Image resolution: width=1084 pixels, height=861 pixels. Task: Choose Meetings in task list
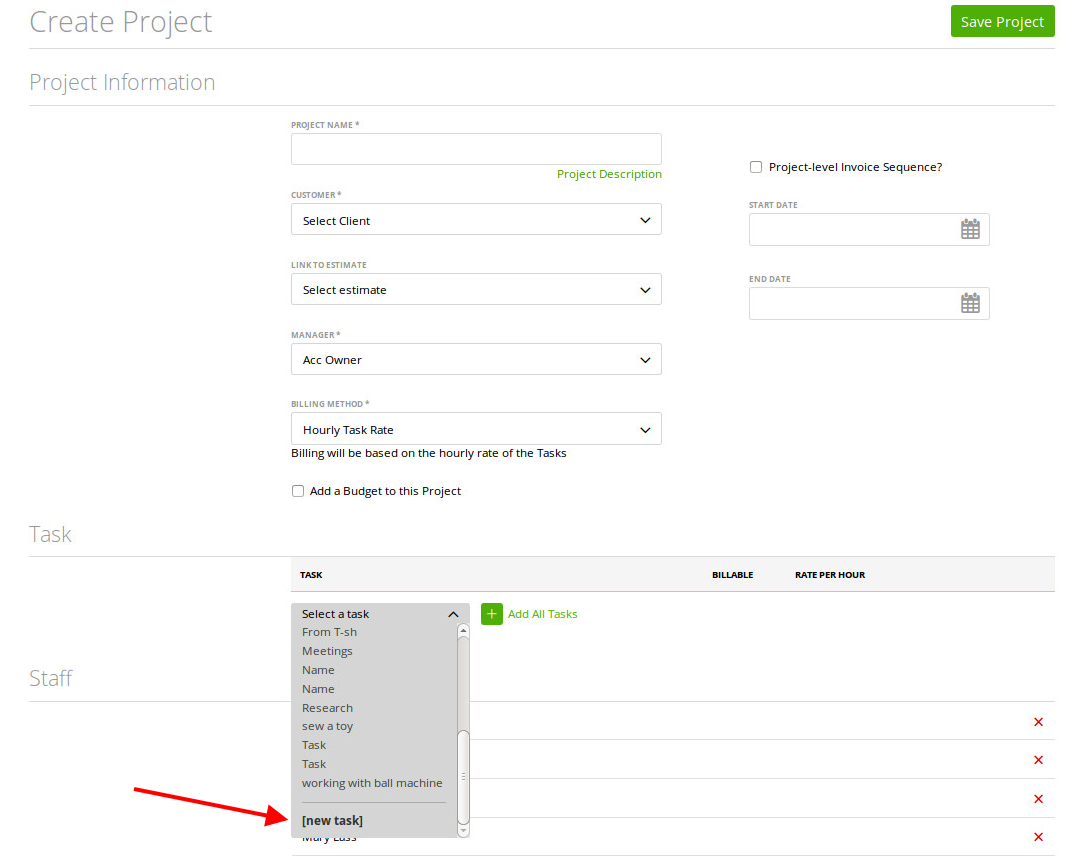click(x=327, y=651)
